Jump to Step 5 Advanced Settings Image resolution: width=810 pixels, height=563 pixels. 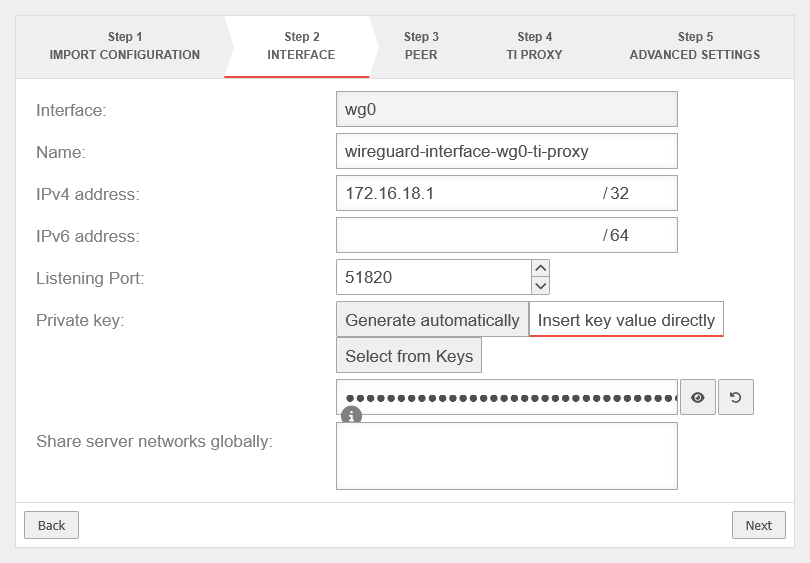pyautogui.click(x=694, y=46)
